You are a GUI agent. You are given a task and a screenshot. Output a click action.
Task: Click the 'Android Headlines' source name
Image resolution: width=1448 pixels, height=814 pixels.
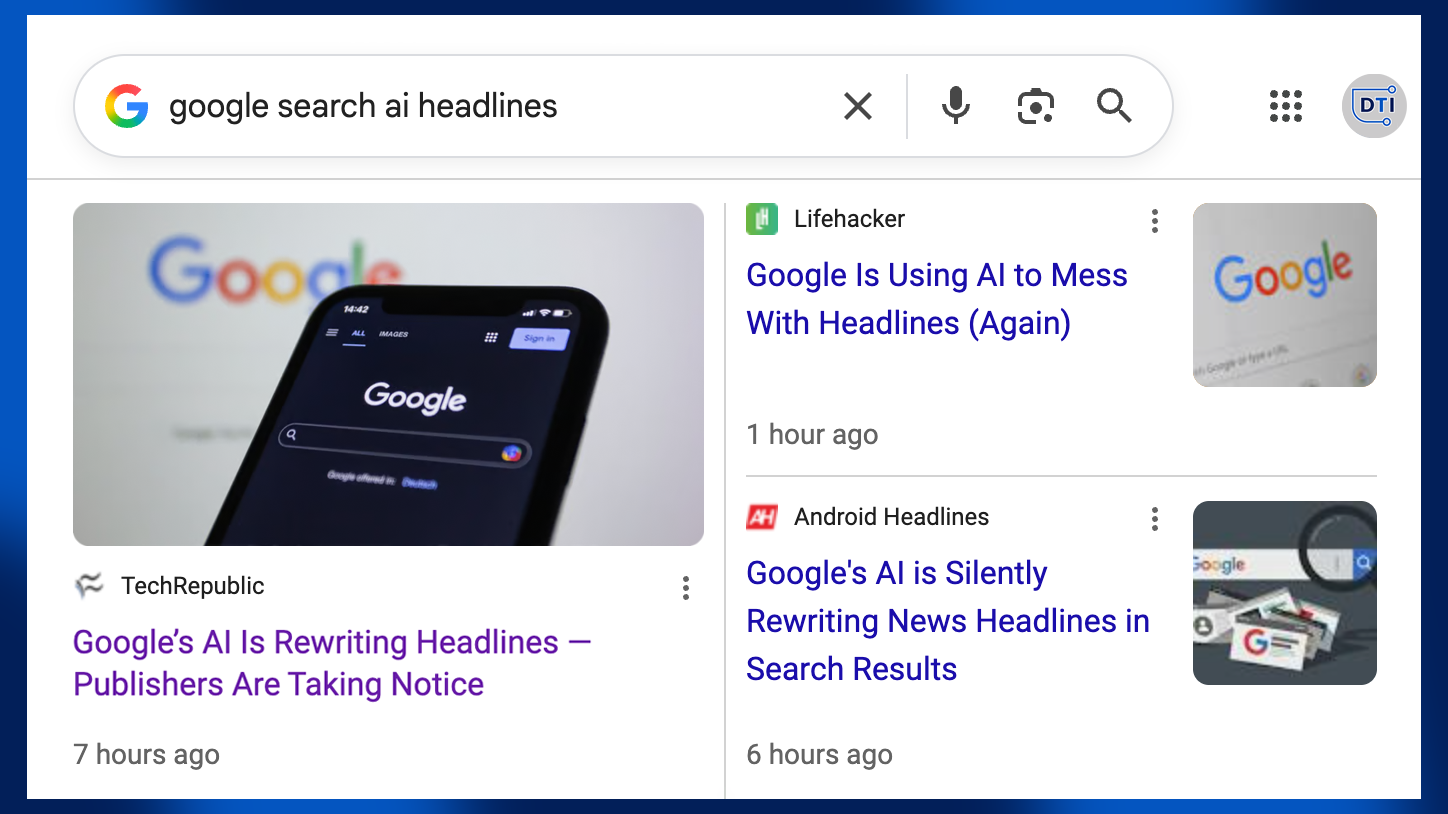click(x=892, y=517)
